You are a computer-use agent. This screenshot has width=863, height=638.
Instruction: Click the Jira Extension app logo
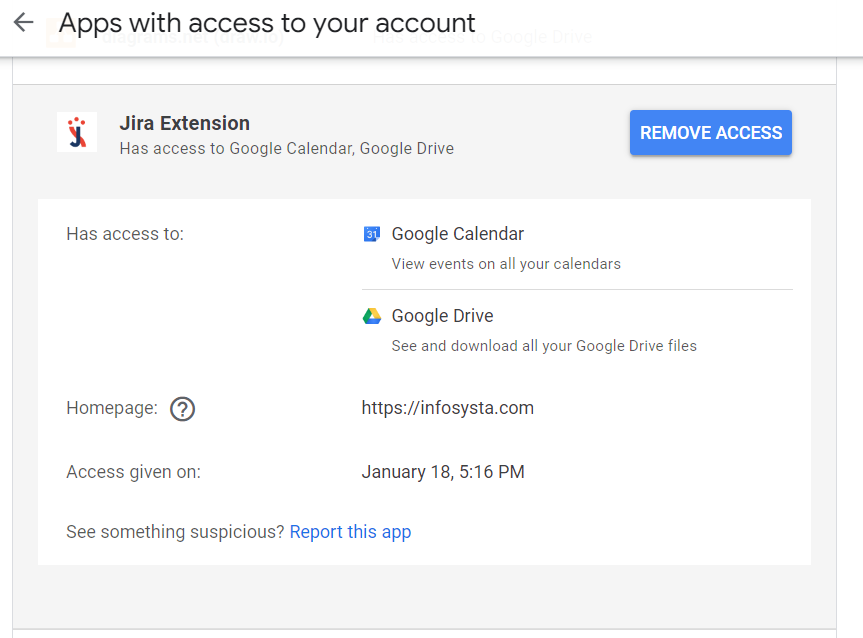tap(77, 132)
